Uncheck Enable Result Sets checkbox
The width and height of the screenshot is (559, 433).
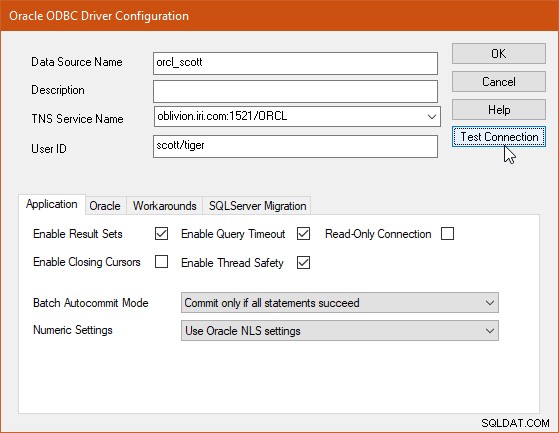pos(161,234)
